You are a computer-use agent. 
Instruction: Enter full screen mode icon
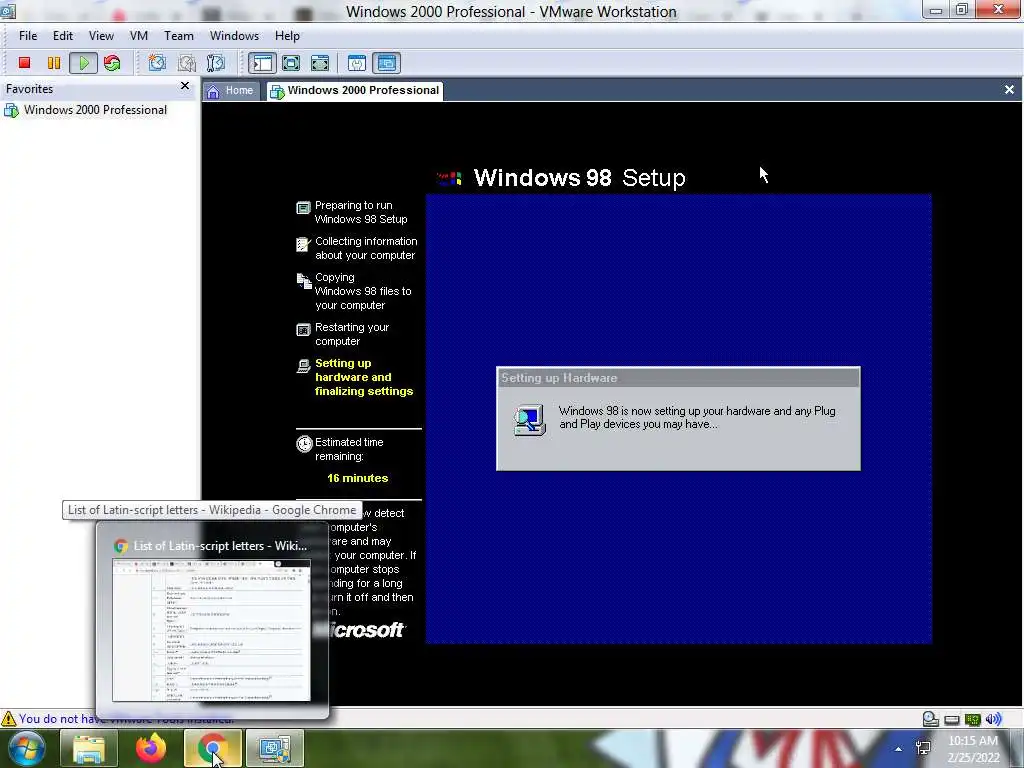coord(291,63)
